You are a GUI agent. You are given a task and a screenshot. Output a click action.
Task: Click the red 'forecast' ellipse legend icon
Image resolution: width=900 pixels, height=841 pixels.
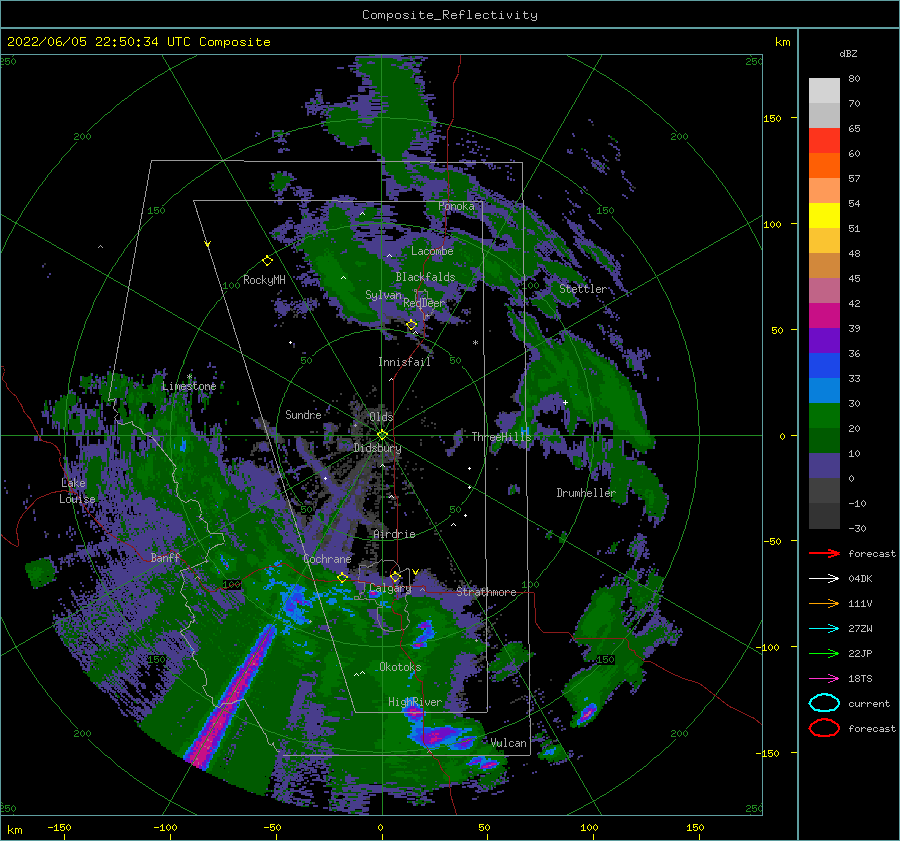pos(824,728)
